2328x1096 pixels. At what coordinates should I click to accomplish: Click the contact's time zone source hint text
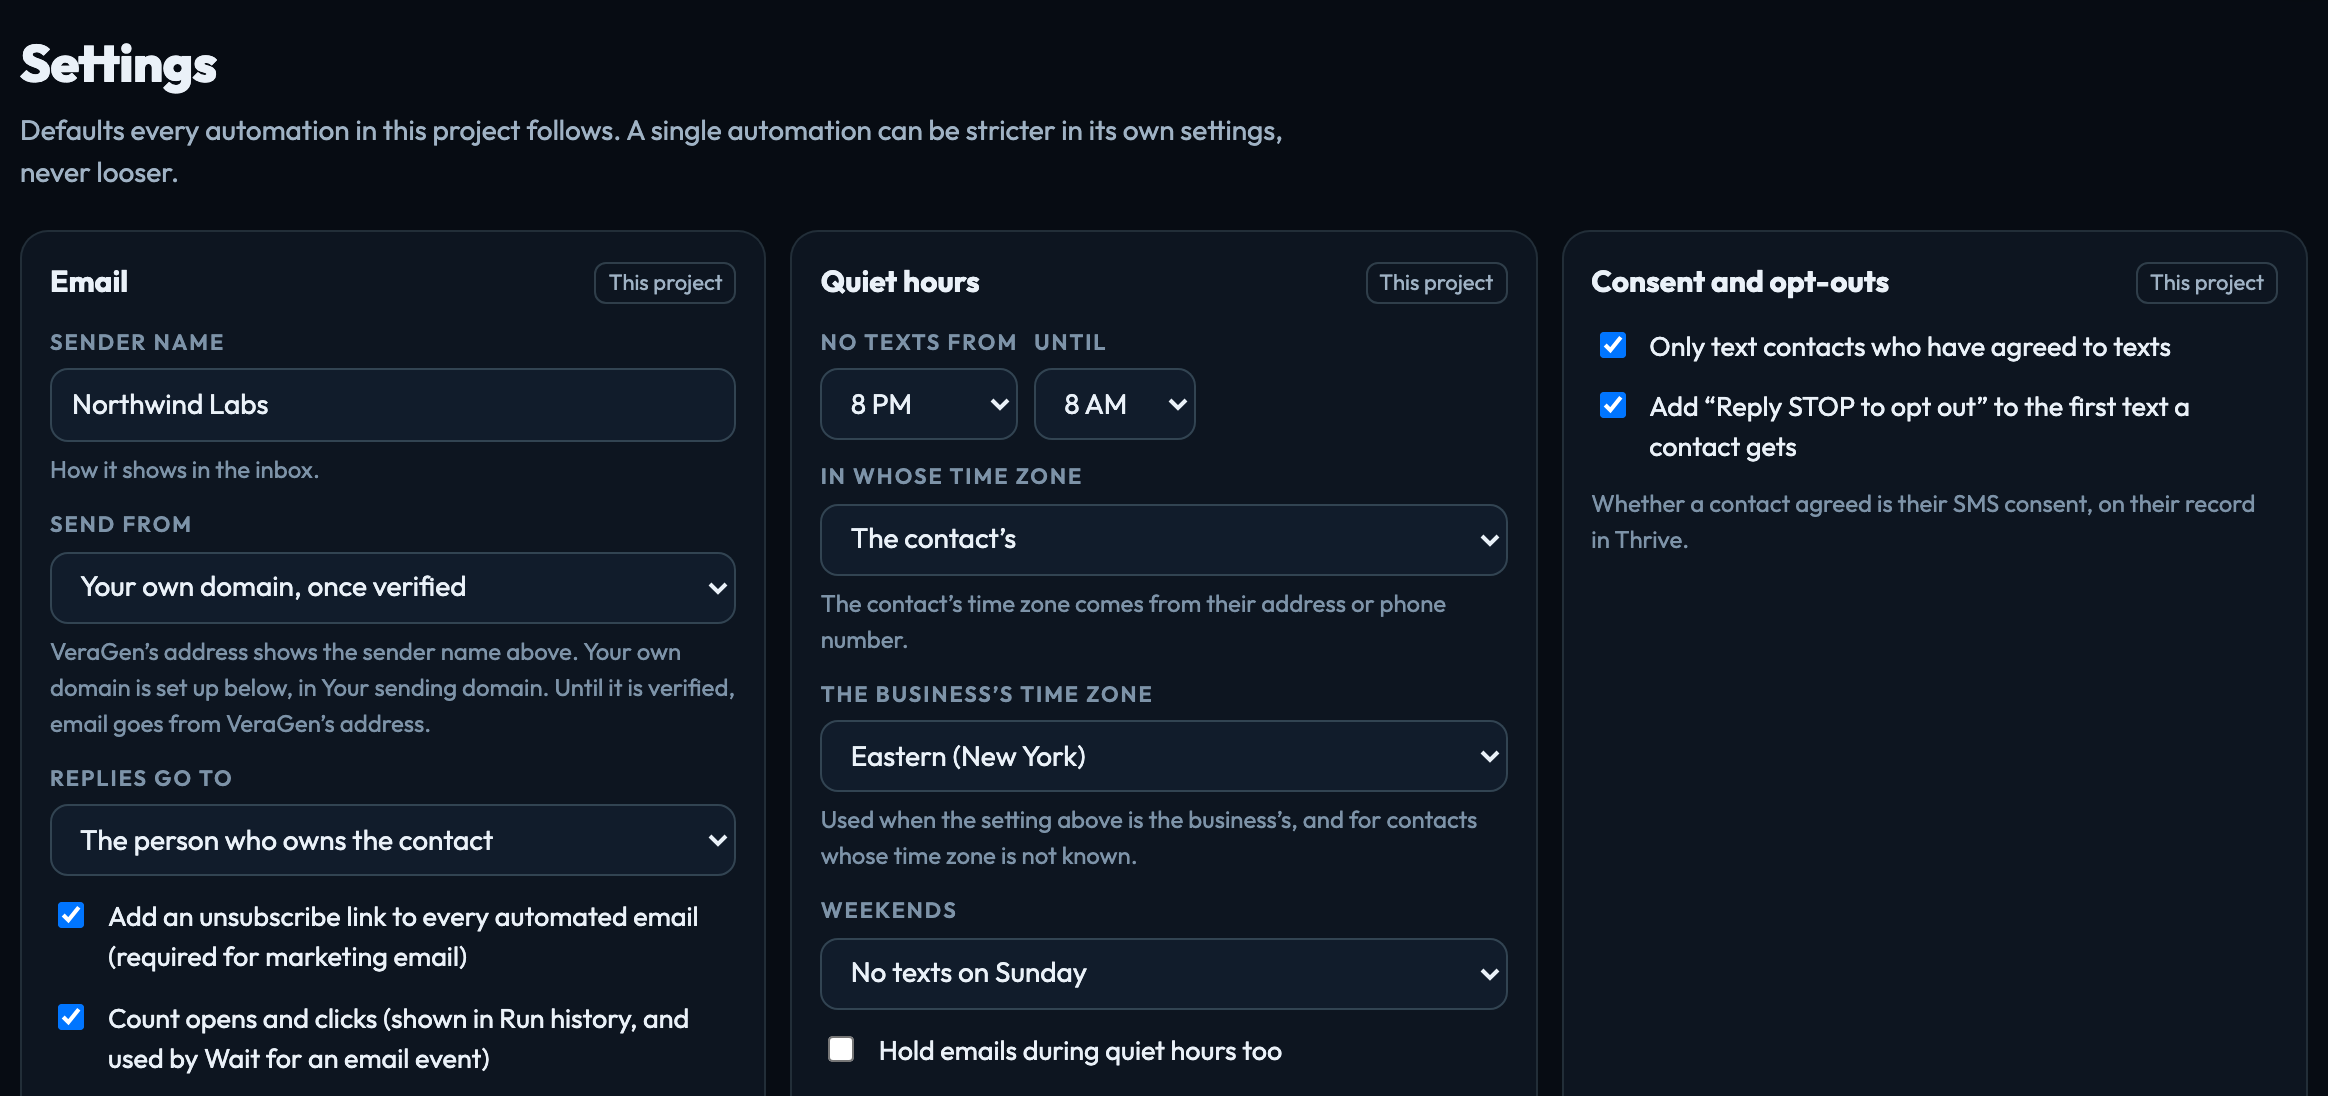1133,622
